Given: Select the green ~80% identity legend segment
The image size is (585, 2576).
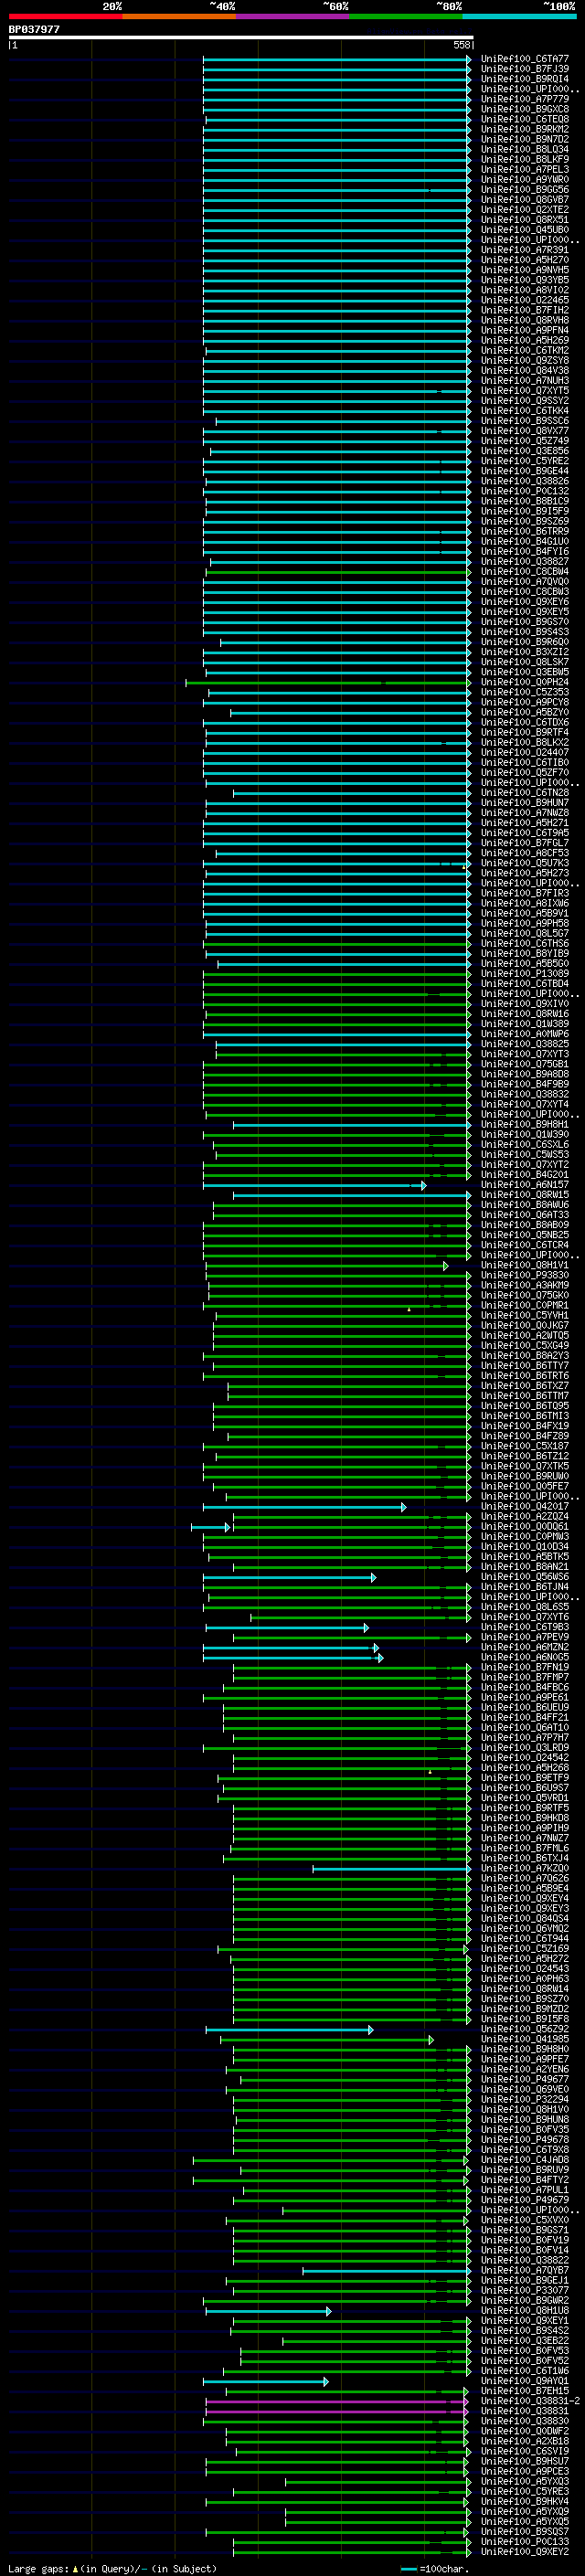Looking at the screenshot, I should pos(406,16).
